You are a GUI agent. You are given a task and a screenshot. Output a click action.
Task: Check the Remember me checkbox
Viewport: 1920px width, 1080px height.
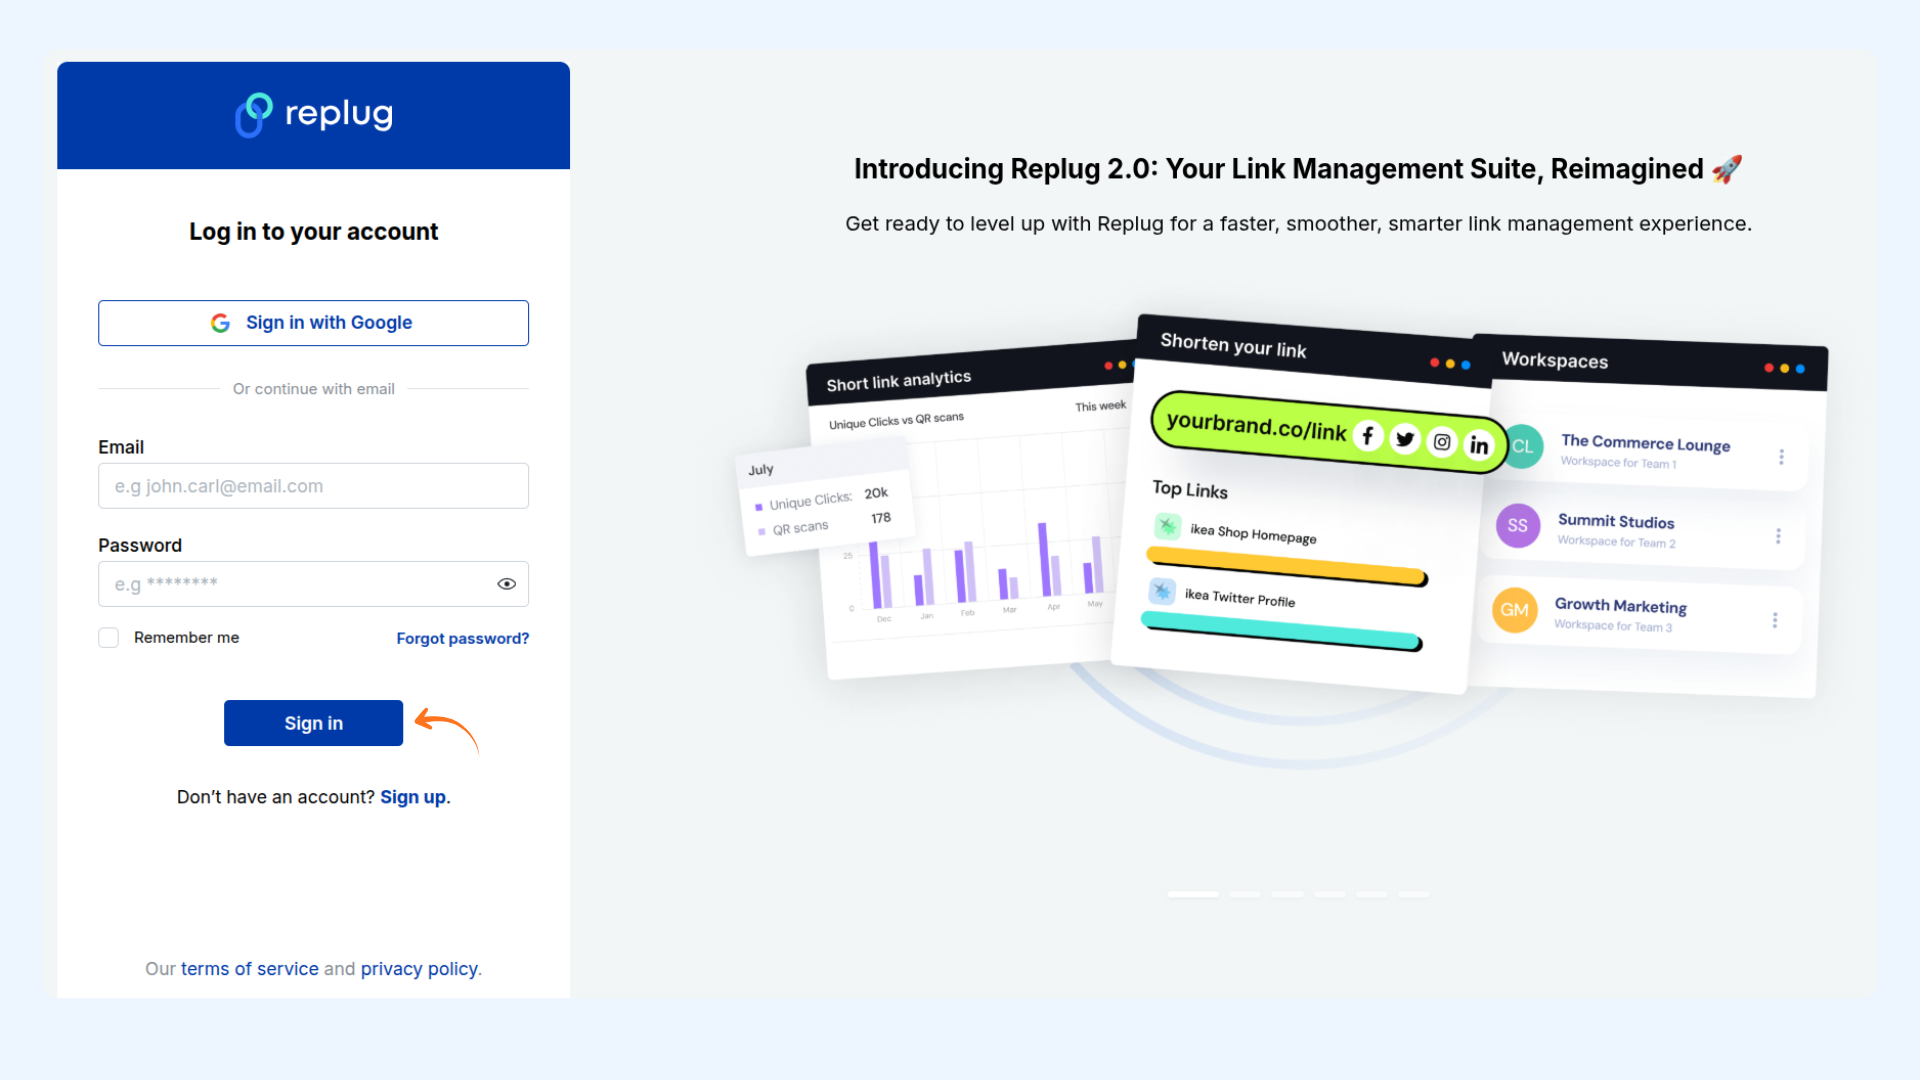pyautogui.click(x=109, y=638)
